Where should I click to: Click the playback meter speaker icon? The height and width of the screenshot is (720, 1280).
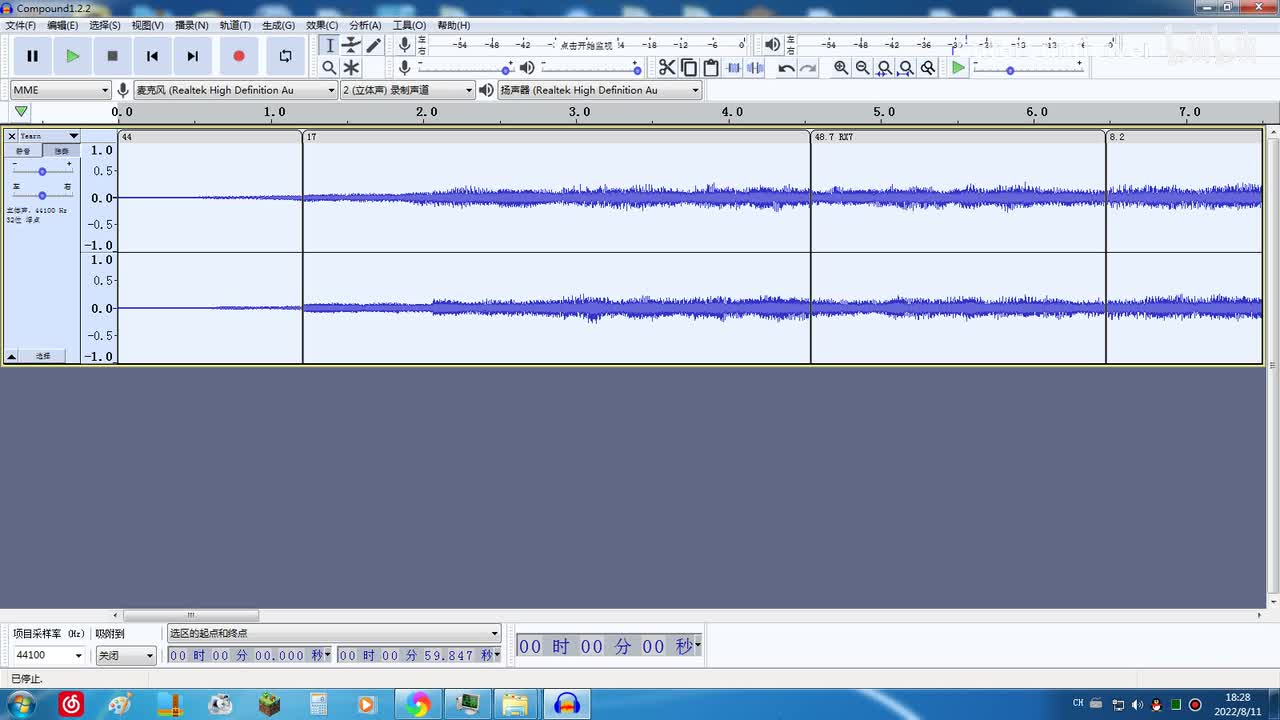pyautogui.click(x=772, y=45)
